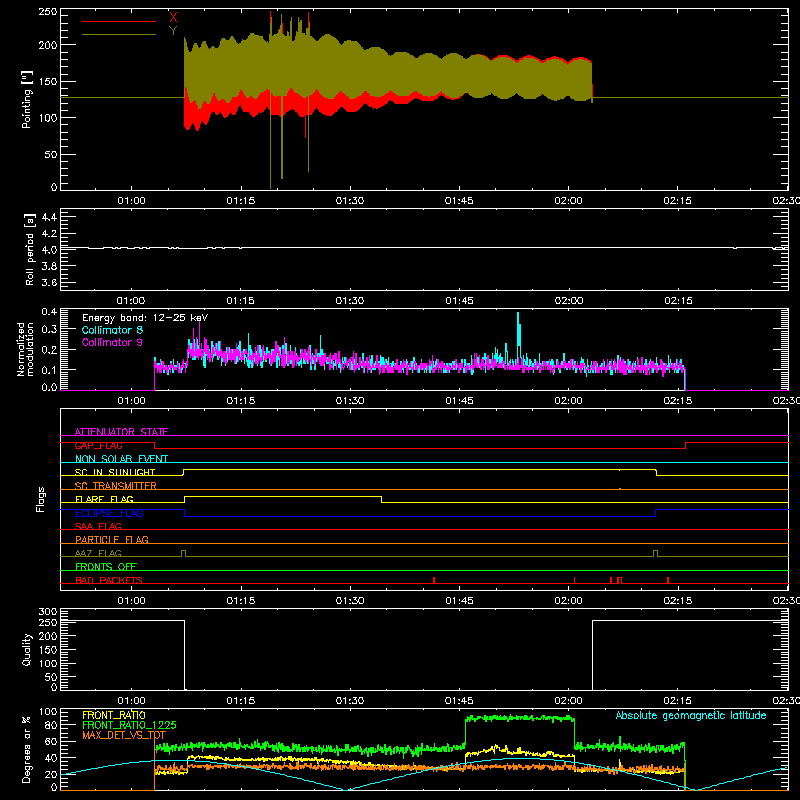Select the "Normalized modulation" axis label
Screen dimensions: 800x800
(25, 349)
